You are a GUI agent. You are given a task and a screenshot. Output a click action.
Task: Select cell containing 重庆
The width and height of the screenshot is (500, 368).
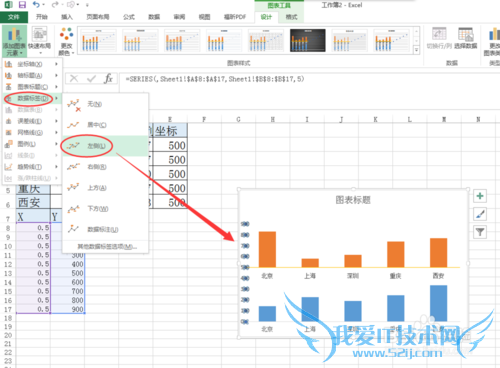33,189
